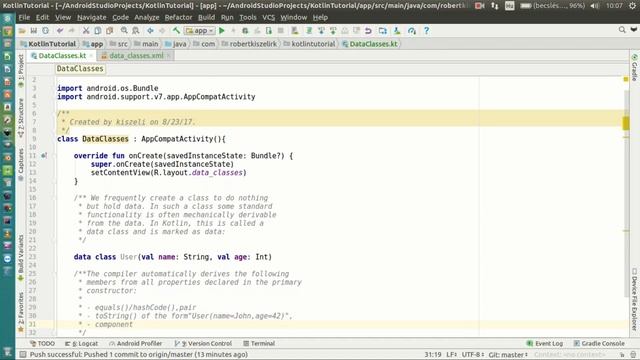640x360 pixels.
Task: Open the Project side panel tab
Action: (21, 71)
